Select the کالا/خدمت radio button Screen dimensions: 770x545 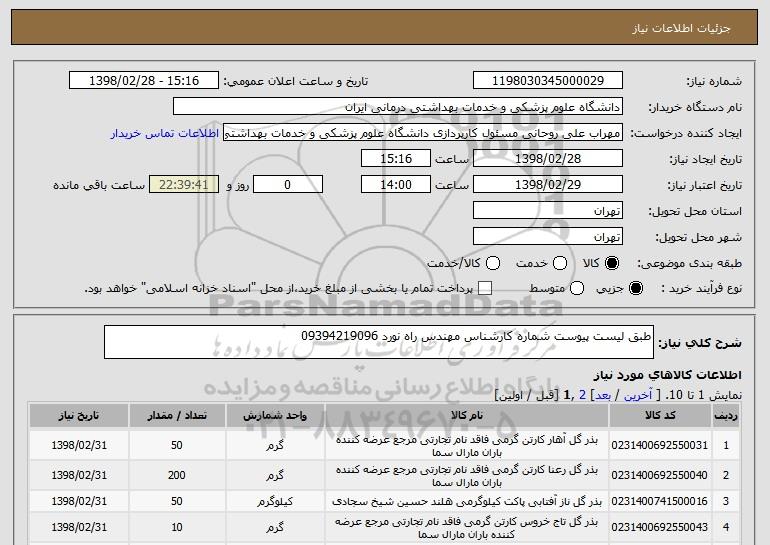(x=493, y=263)
